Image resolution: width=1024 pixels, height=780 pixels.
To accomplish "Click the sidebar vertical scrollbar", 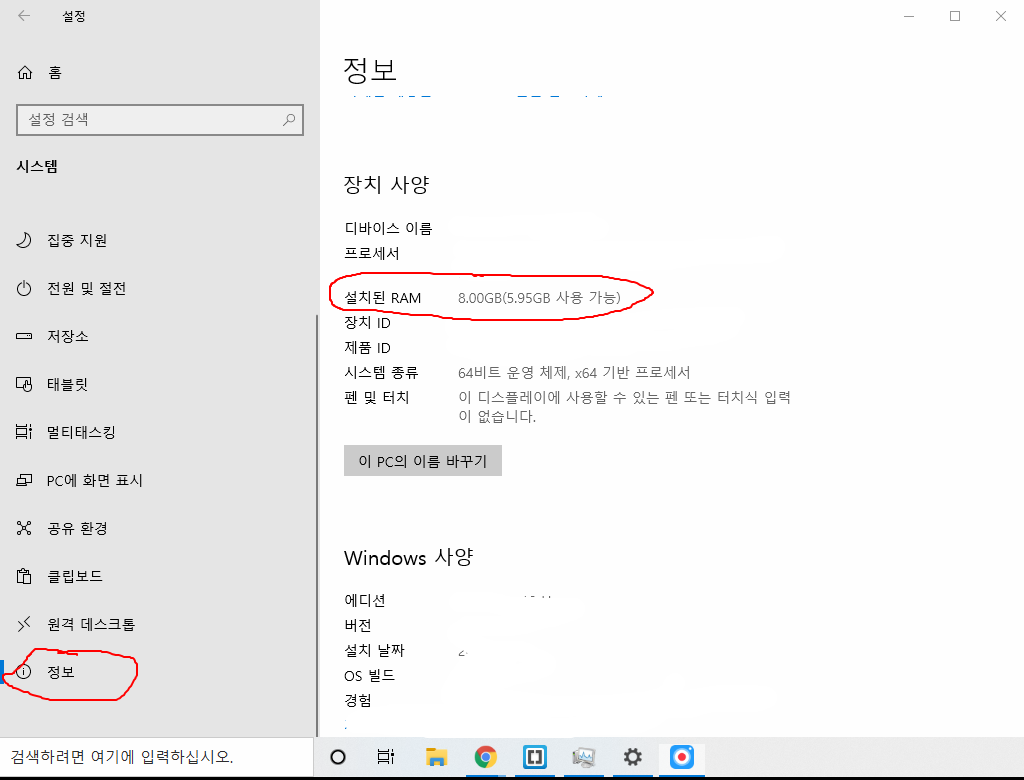I will (317, 526).
